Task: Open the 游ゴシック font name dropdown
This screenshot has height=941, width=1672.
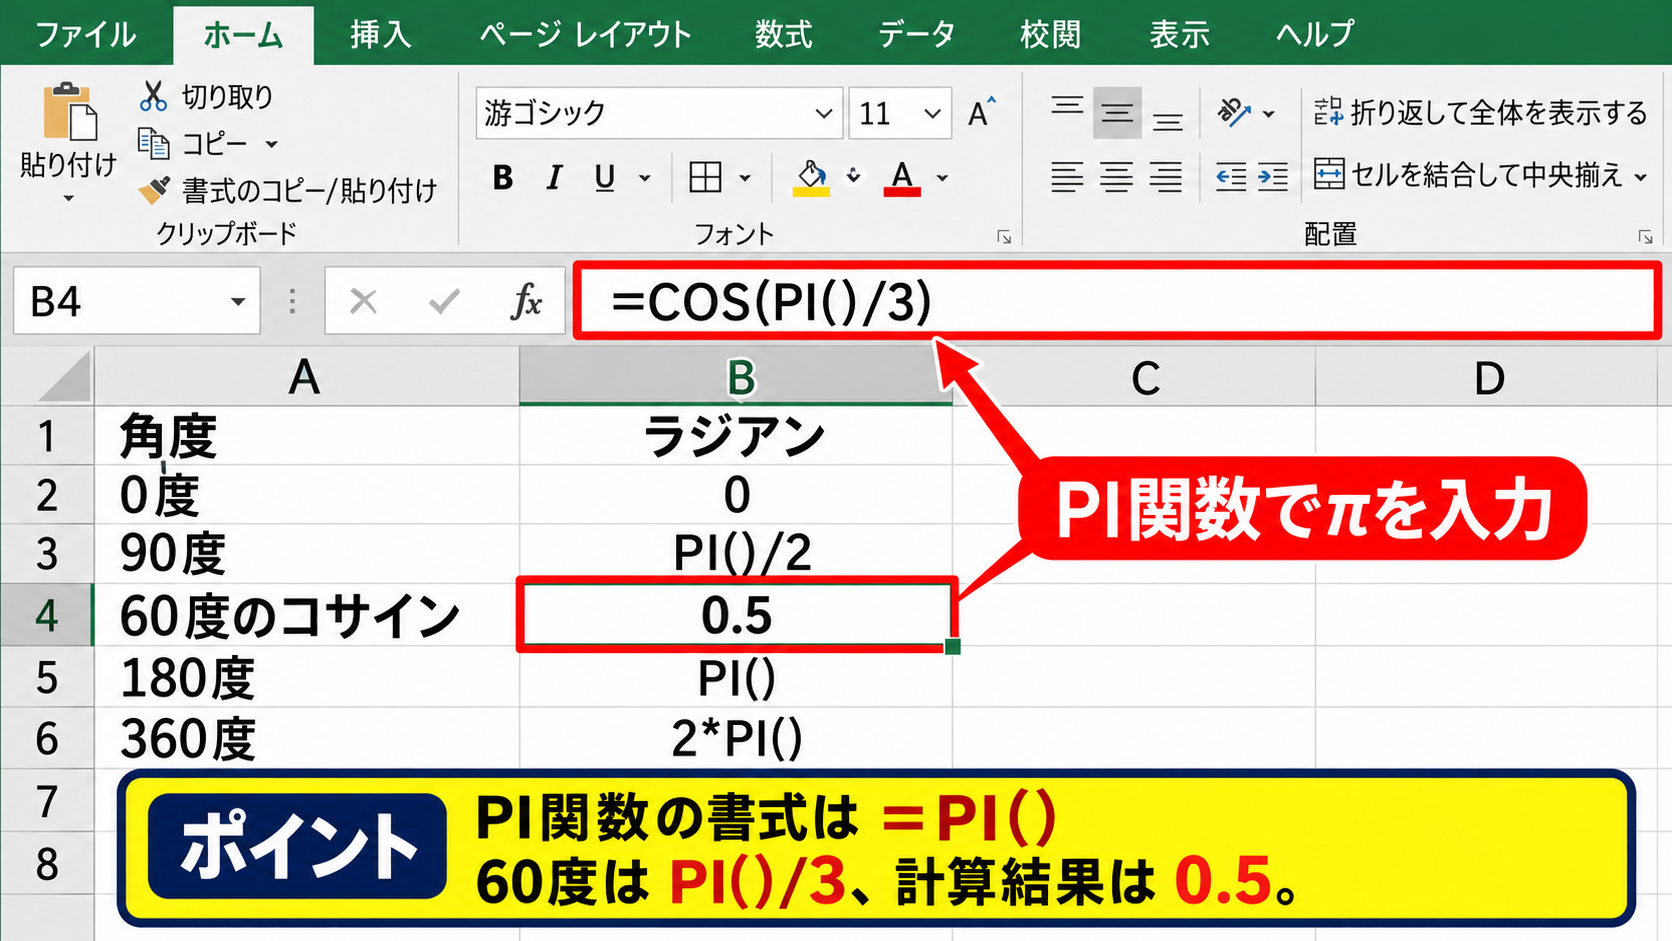Action: point(824,113)
